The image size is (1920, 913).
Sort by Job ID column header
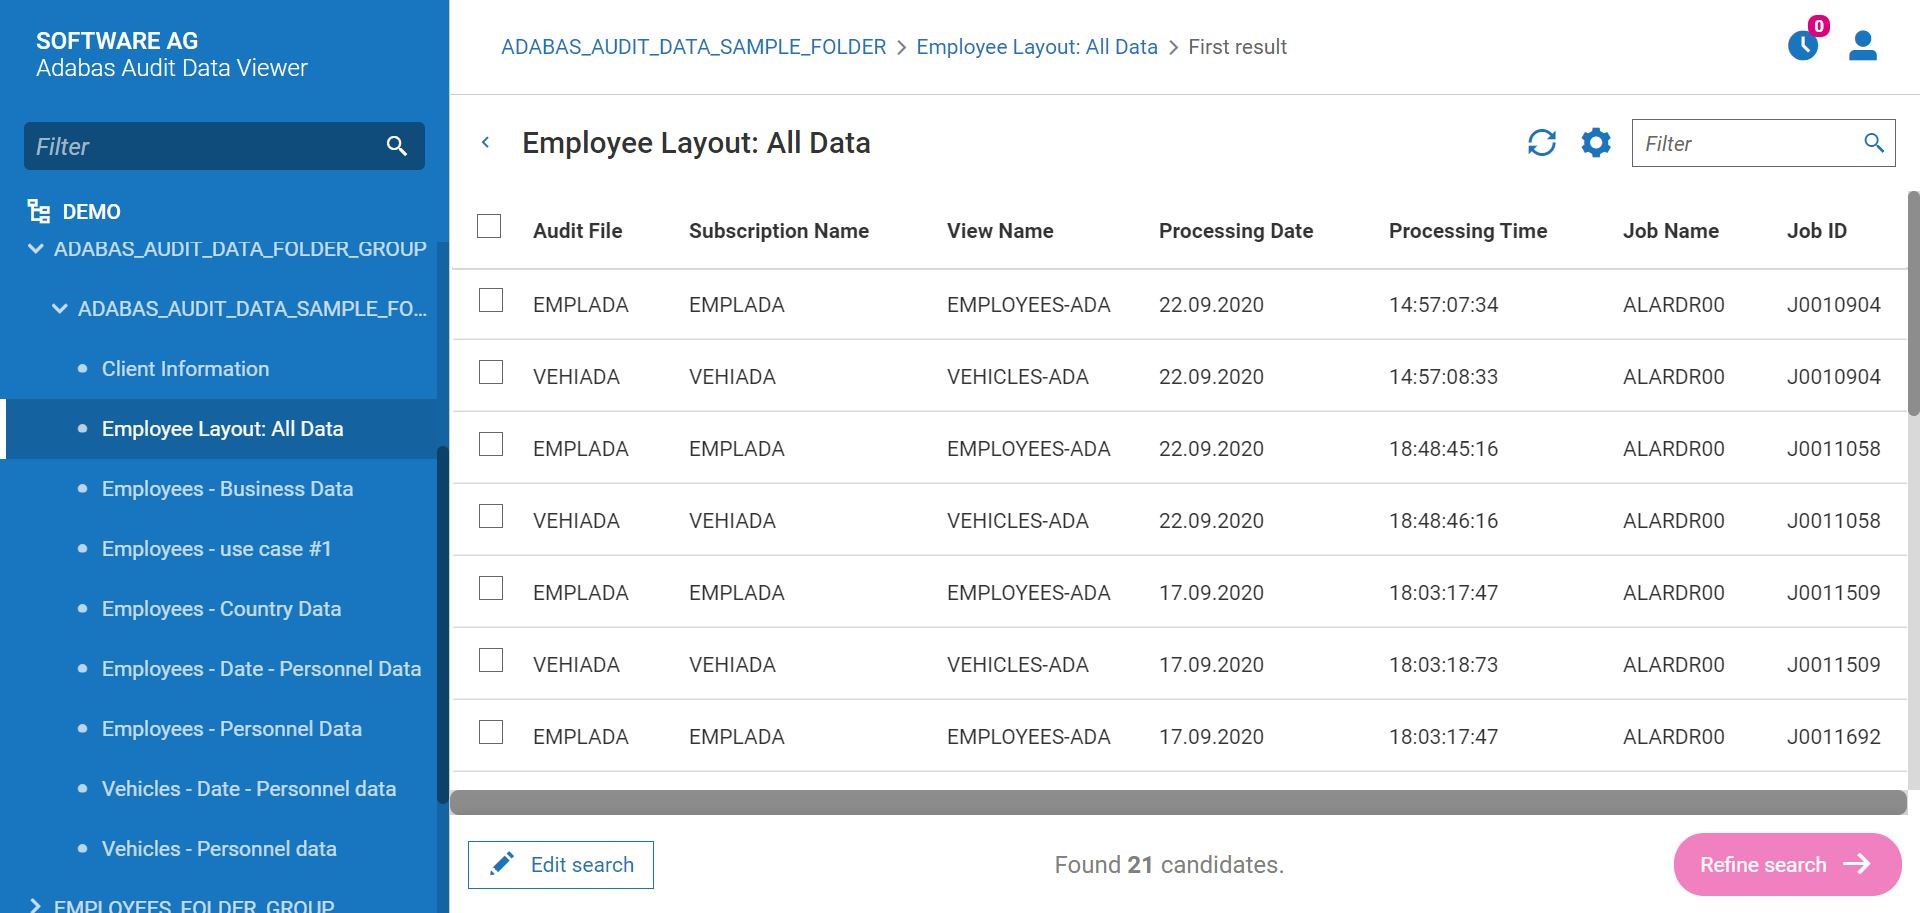1816,231
